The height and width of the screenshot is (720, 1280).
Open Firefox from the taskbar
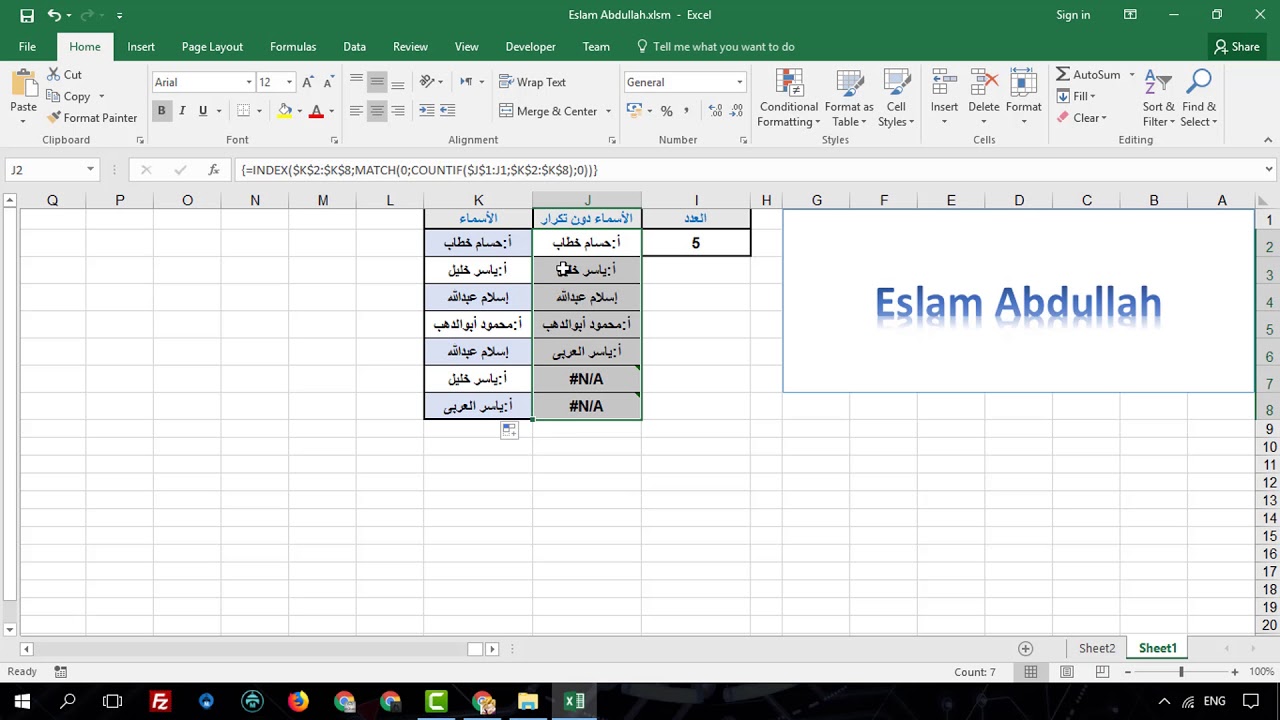[298, 702]
